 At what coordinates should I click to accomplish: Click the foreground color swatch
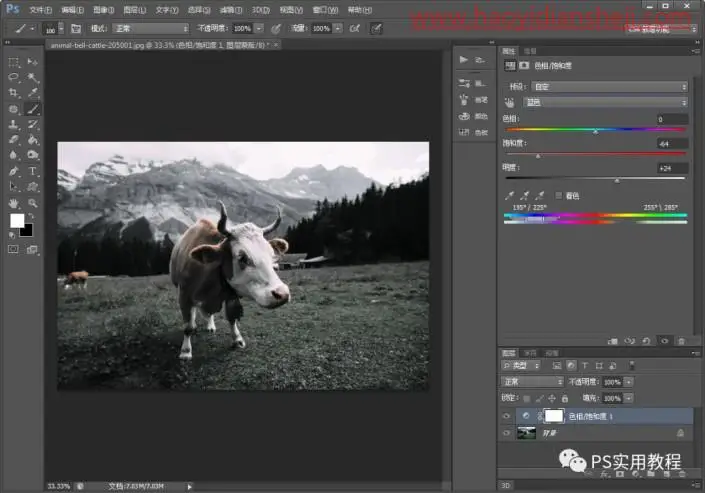[17, 220]
